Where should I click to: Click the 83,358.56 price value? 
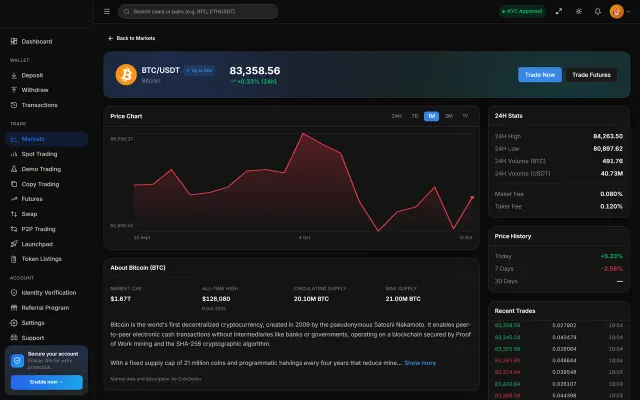[x=255, y=71]
